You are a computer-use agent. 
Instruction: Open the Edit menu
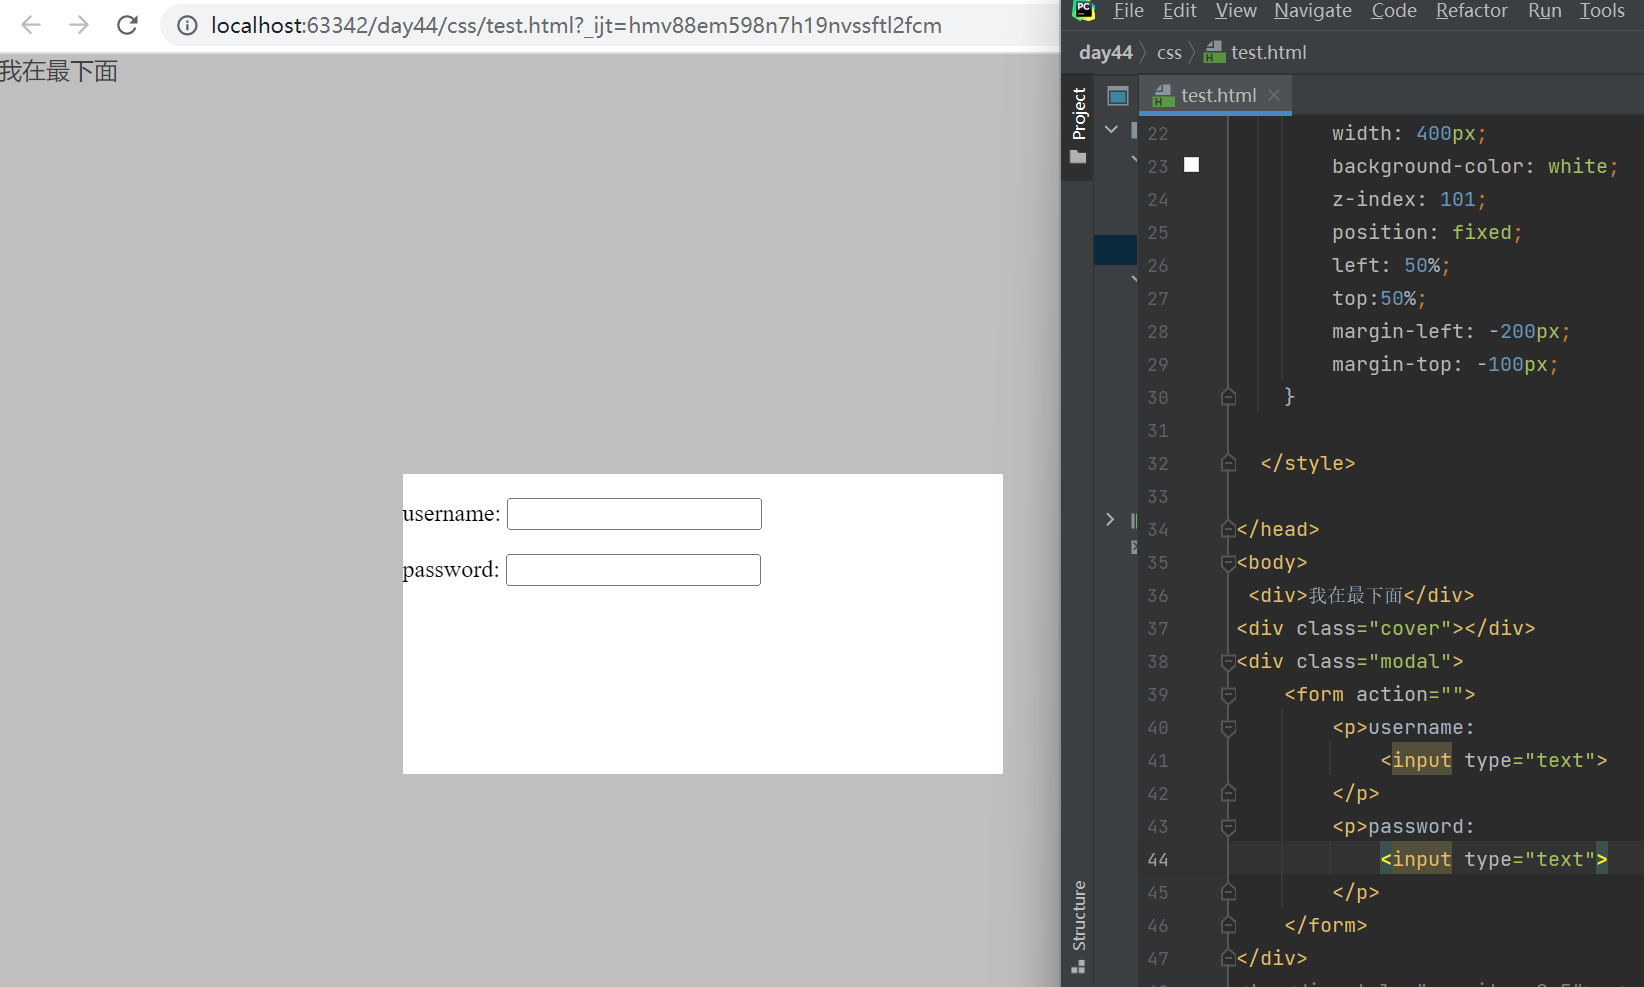[1180, 10]
